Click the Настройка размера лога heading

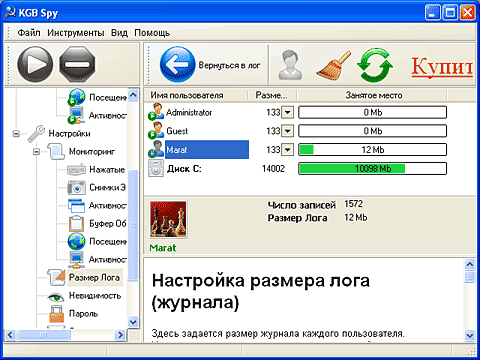point(261,291)
